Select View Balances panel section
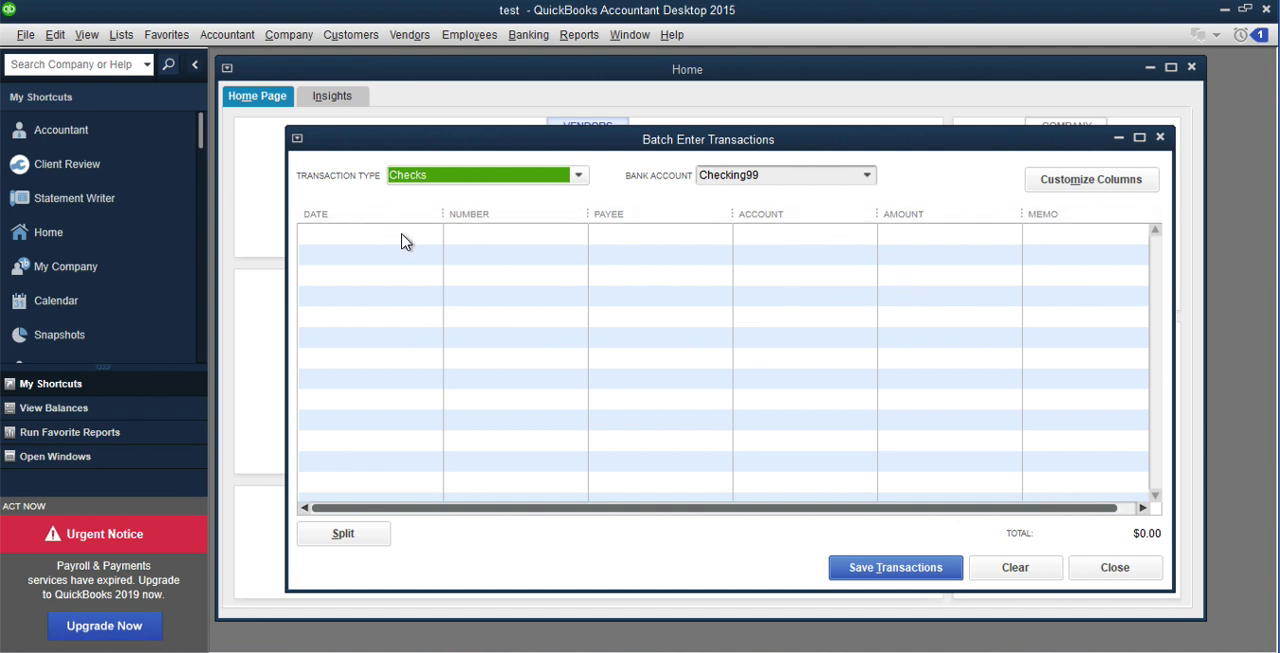This screenshot has height=653, width=1280. point(104,408)
